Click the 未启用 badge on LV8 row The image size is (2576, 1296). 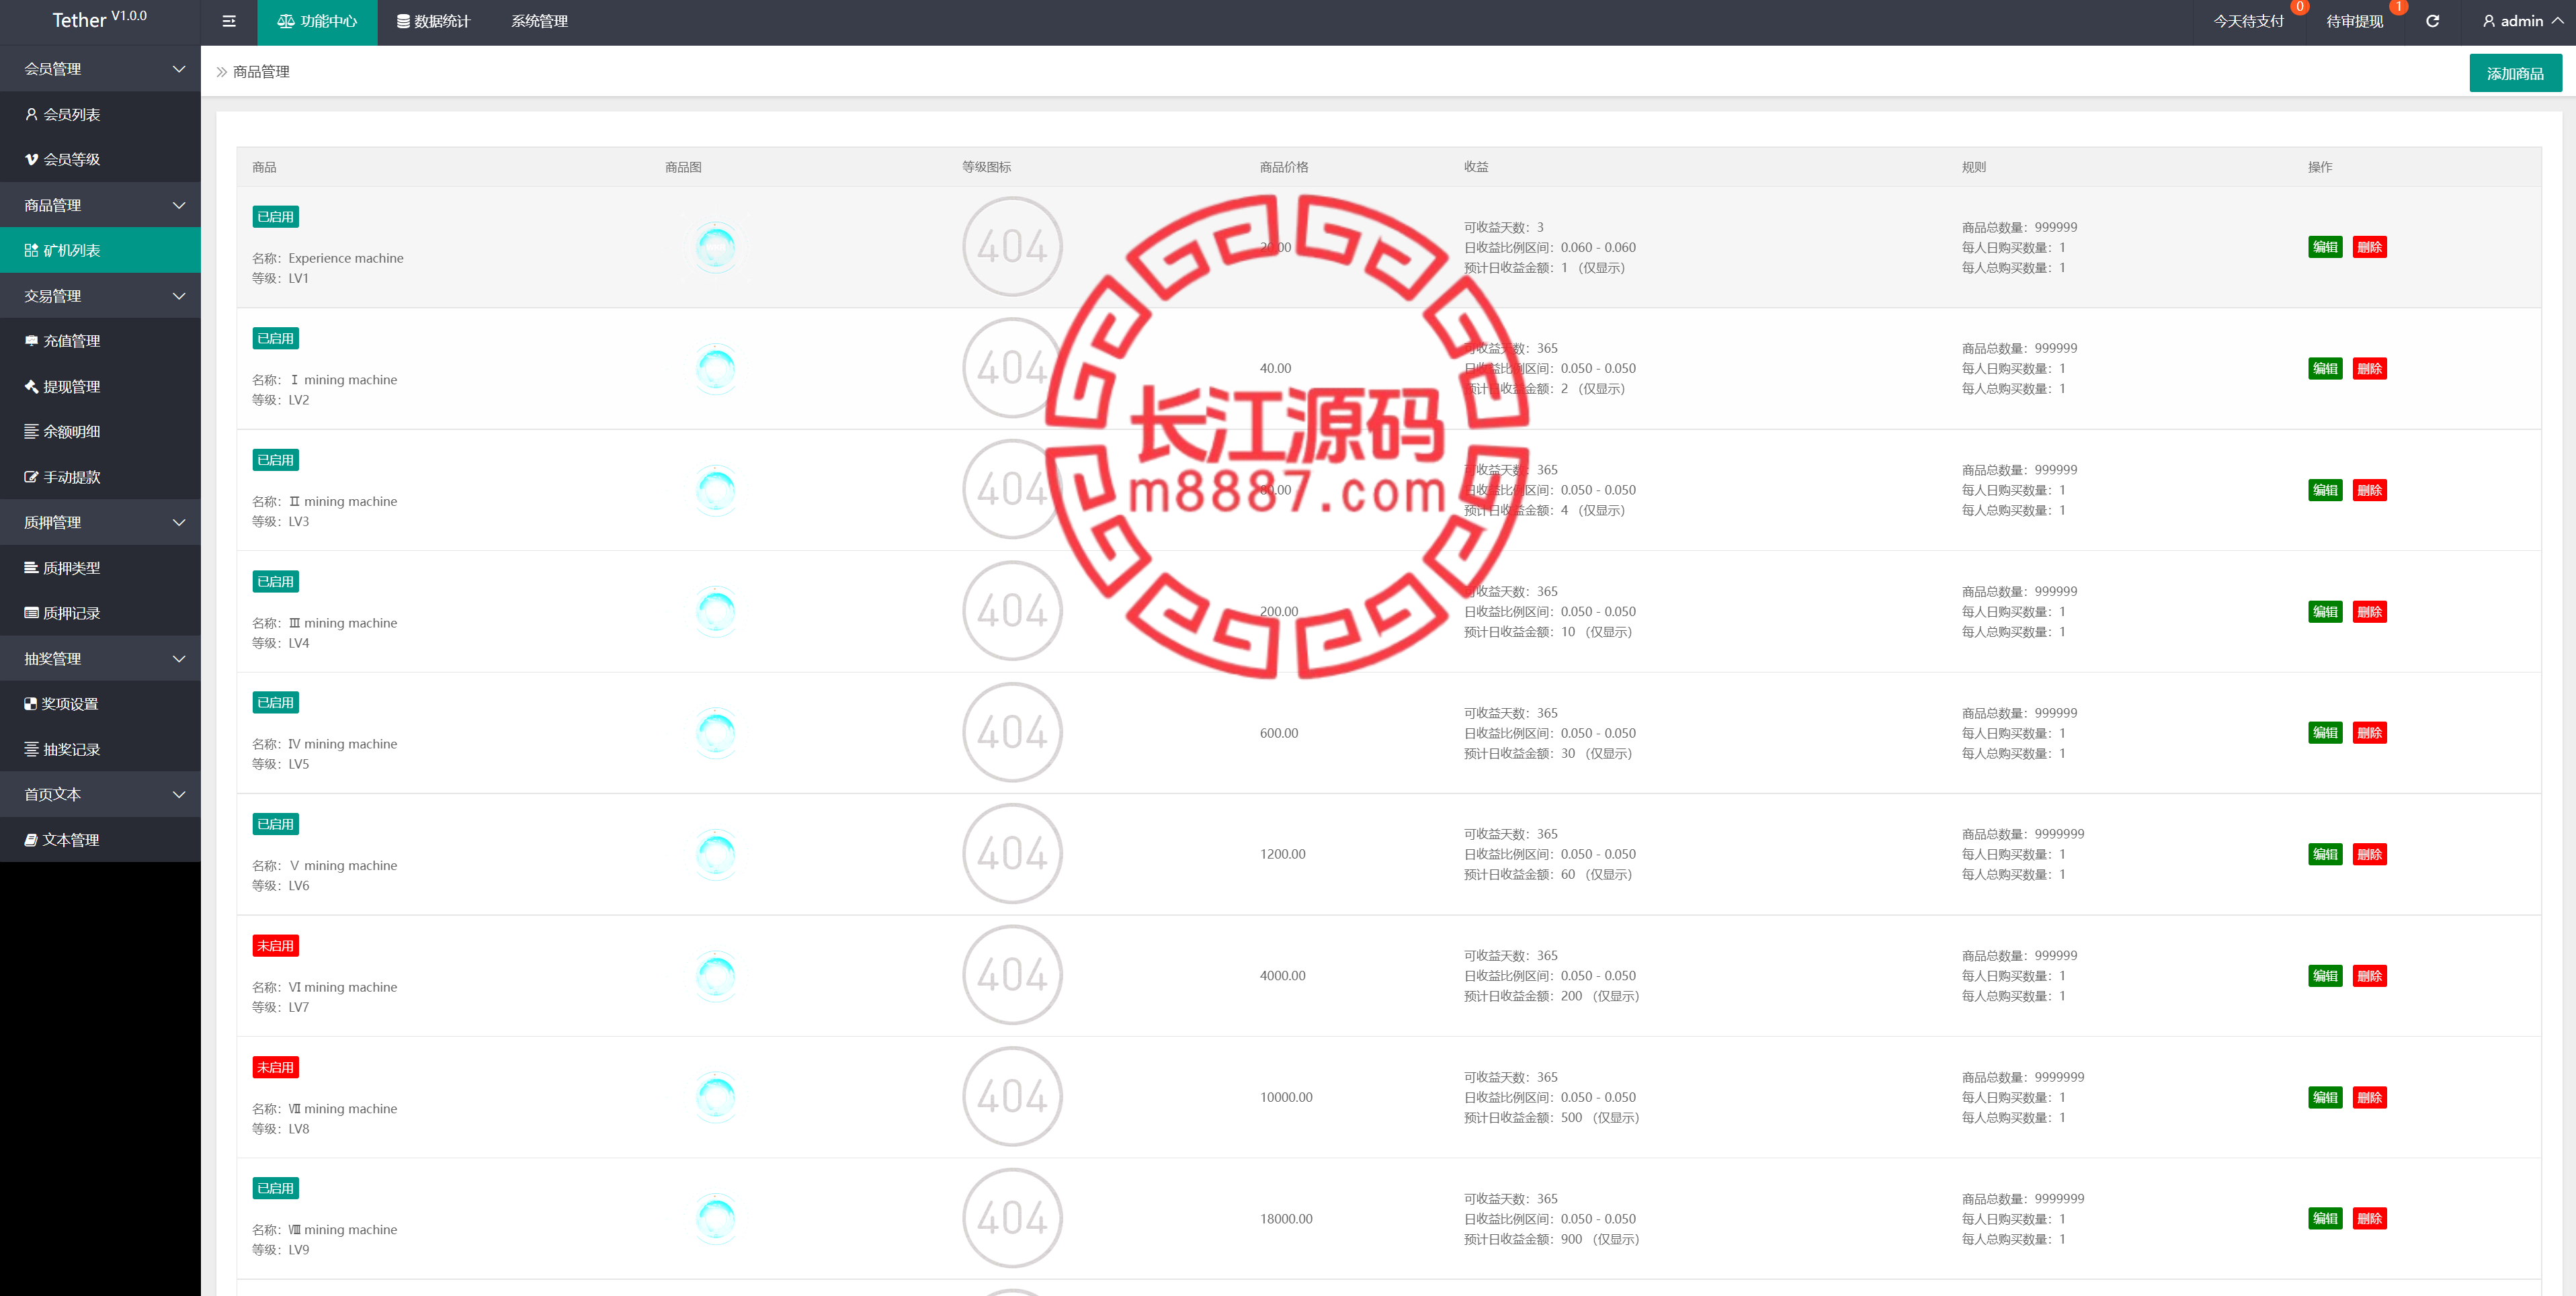tap(275, 1067)
